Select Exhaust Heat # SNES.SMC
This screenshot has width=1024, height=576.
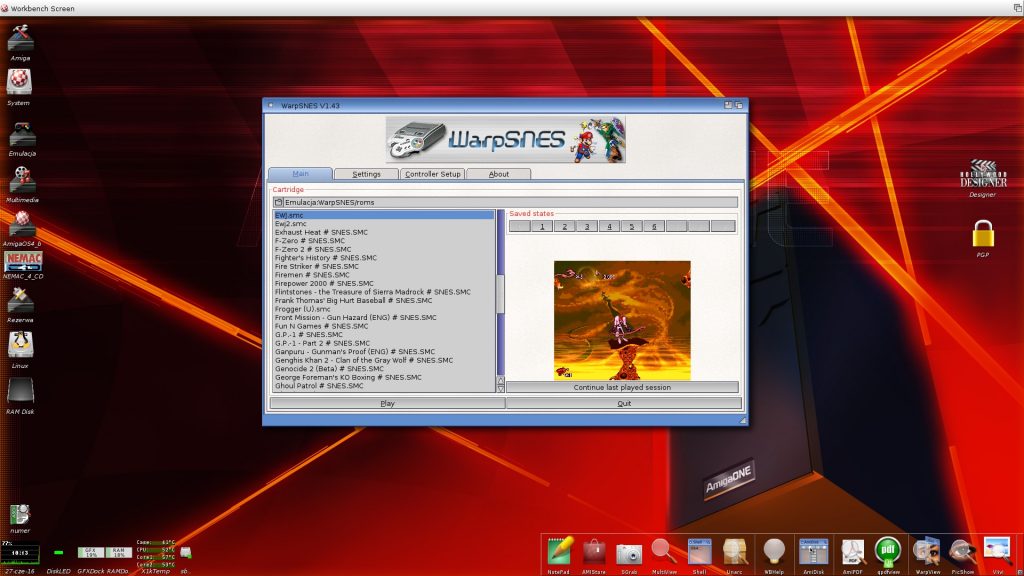(x=384, y=232)
